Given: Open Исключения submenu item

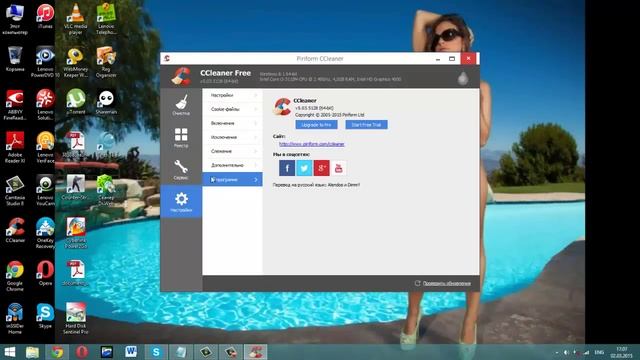Looking at the screenshot, I should click(233, 137).
